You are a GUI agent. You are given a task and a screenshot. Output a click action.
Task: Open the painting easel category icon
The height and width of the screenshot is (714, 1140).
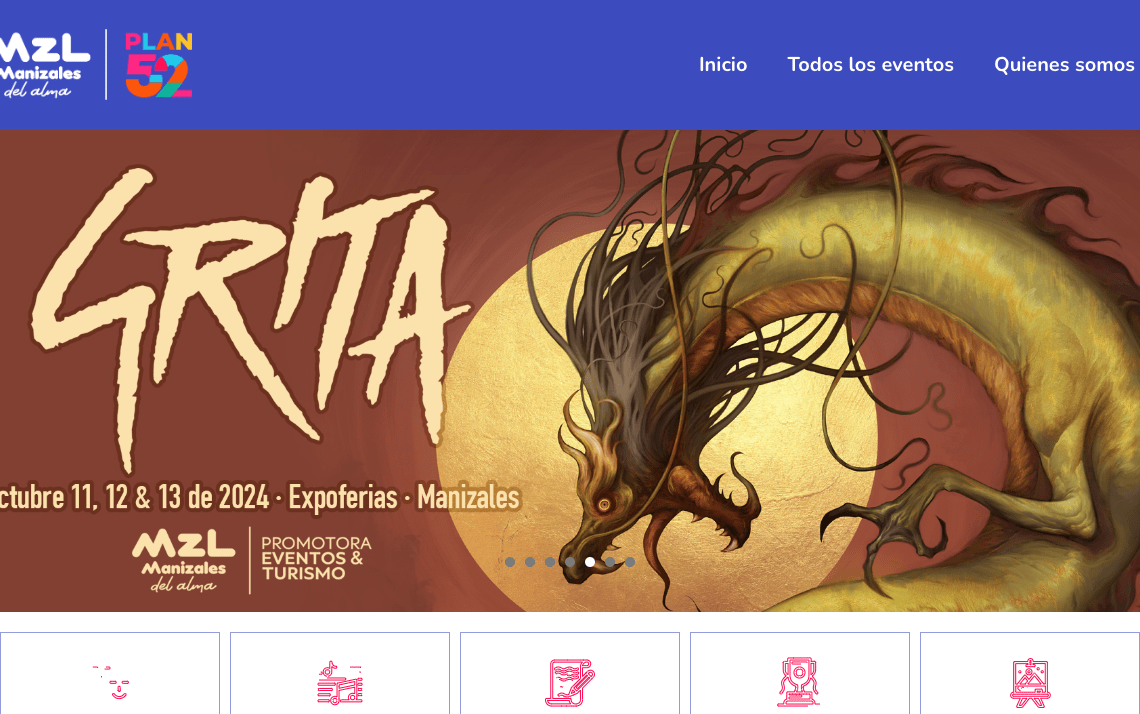(1029, 683)
